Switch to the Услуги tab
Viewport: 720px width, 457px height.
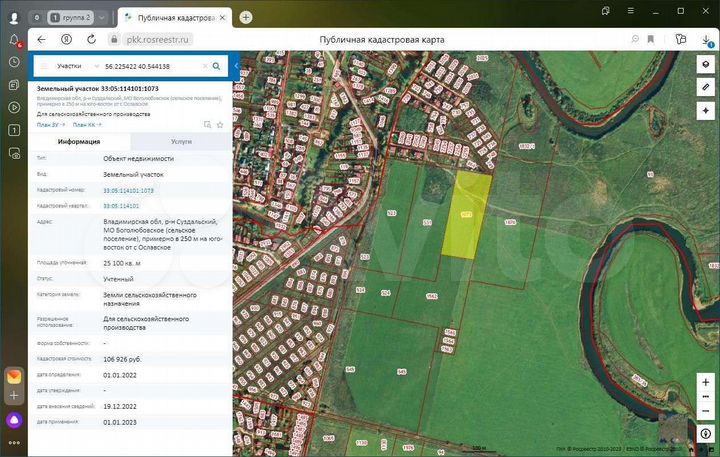tap(181, 142)
